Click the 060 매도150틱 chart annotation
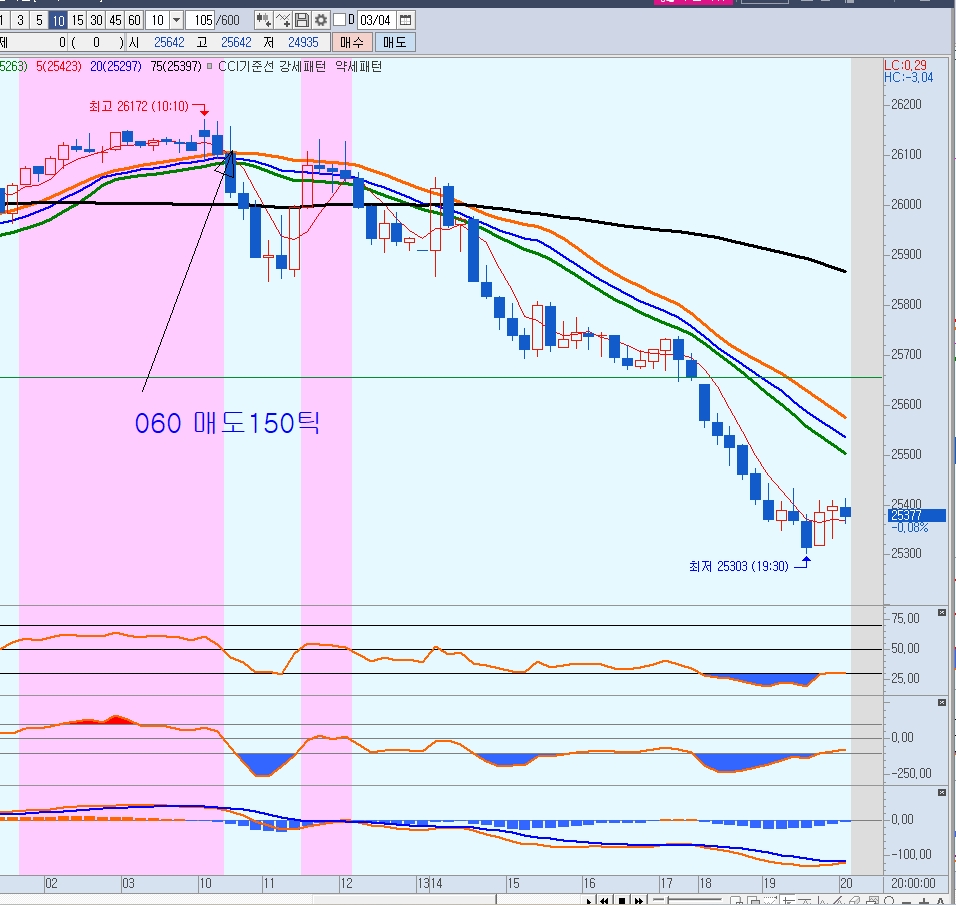 pos(227,423)
